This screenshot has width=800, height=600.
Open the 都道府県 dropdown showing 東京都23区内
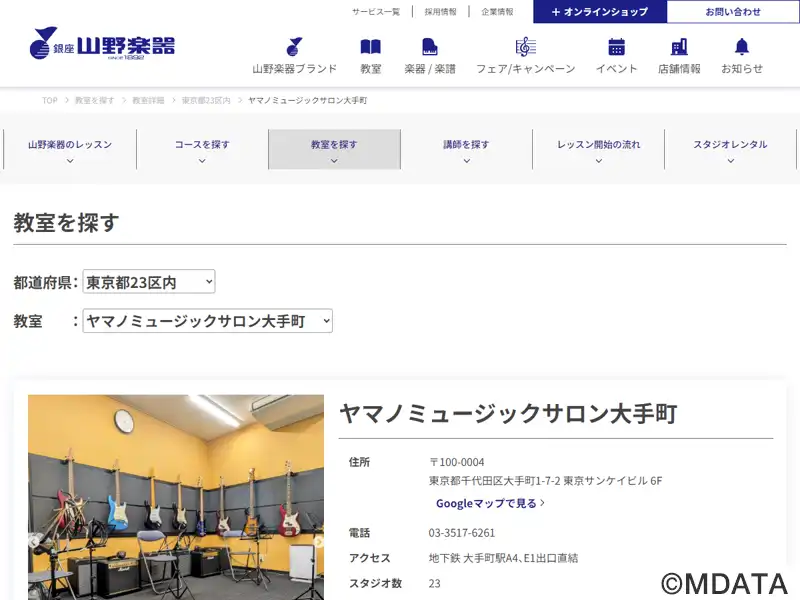click(149, 282)
